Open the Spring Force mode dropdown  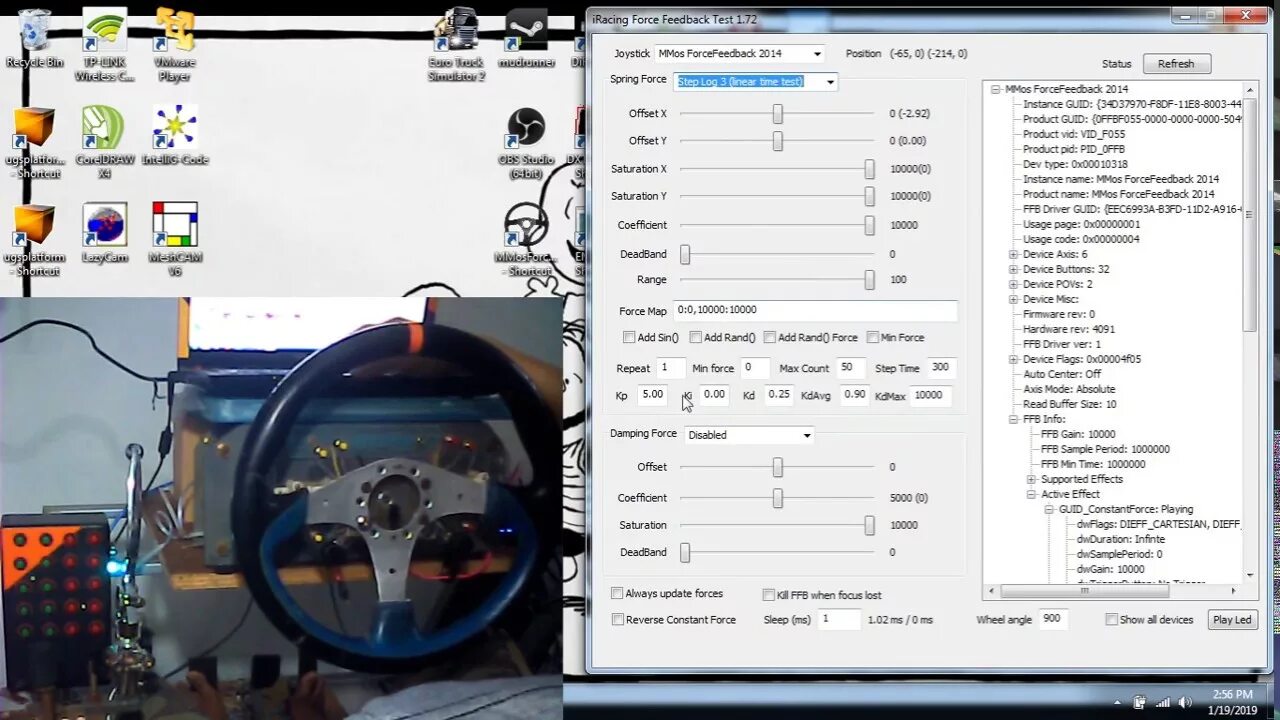[x=756, y=81]
